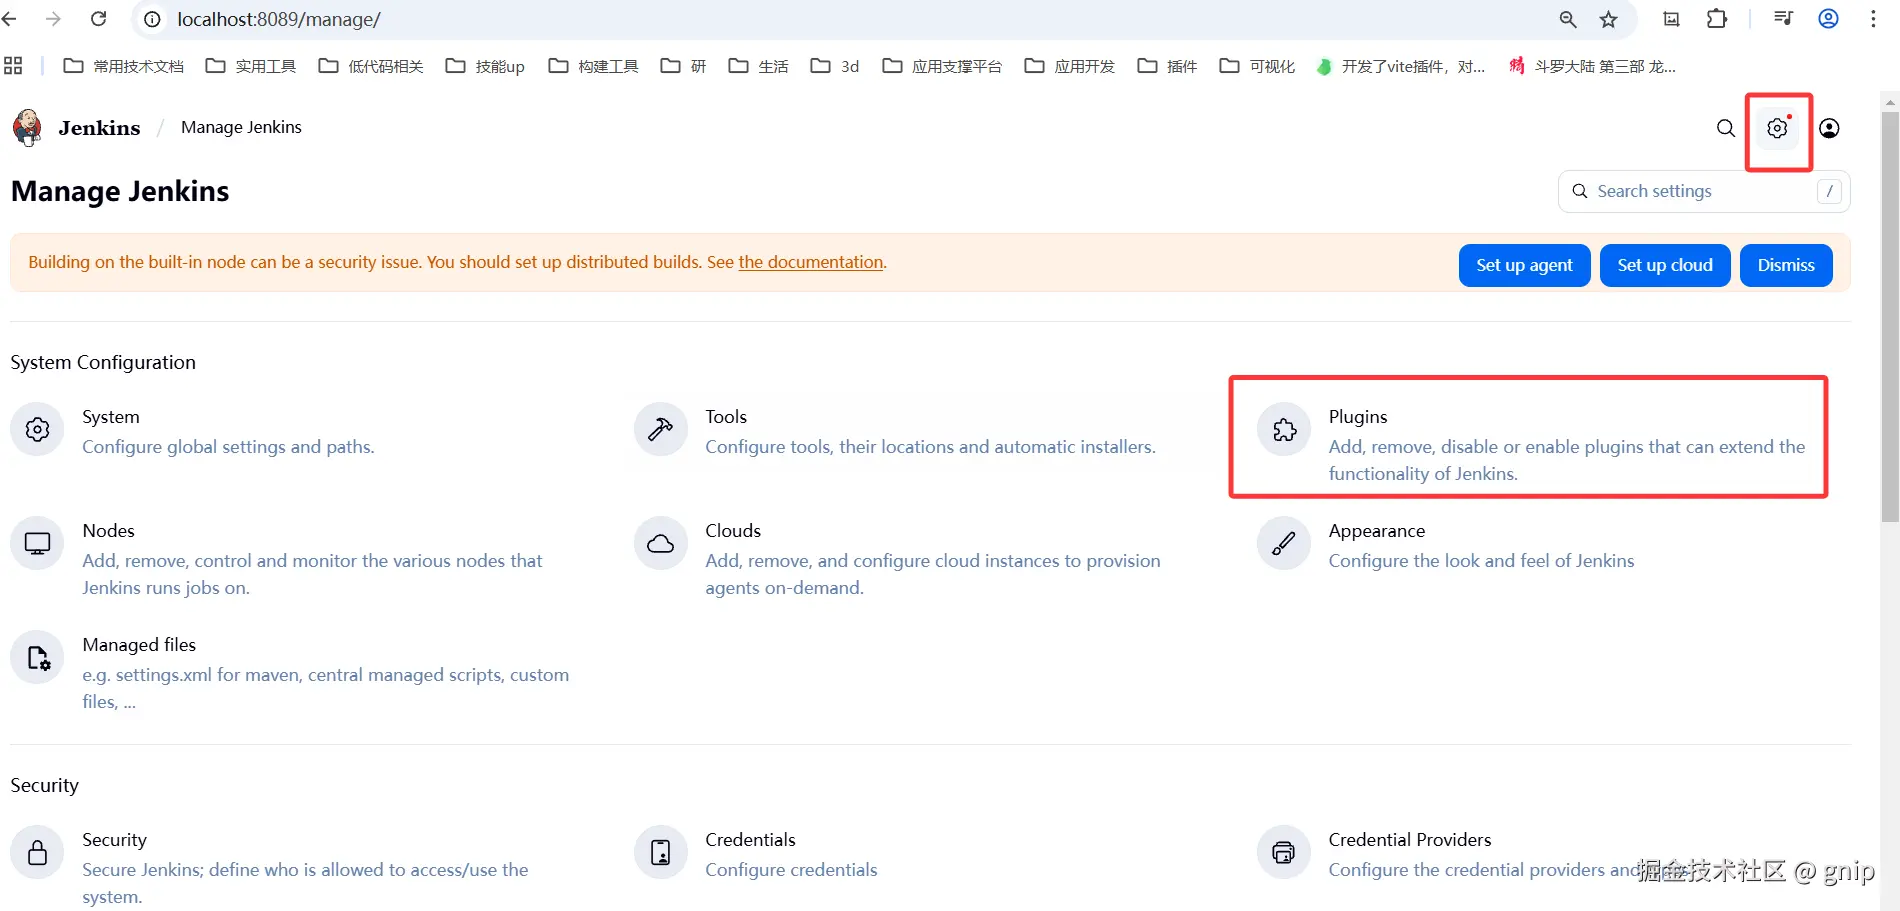The width and height of the screenshot is (1900, 911).
Task: Open the Credentials configuration link
Action: (x=750, y=840)
